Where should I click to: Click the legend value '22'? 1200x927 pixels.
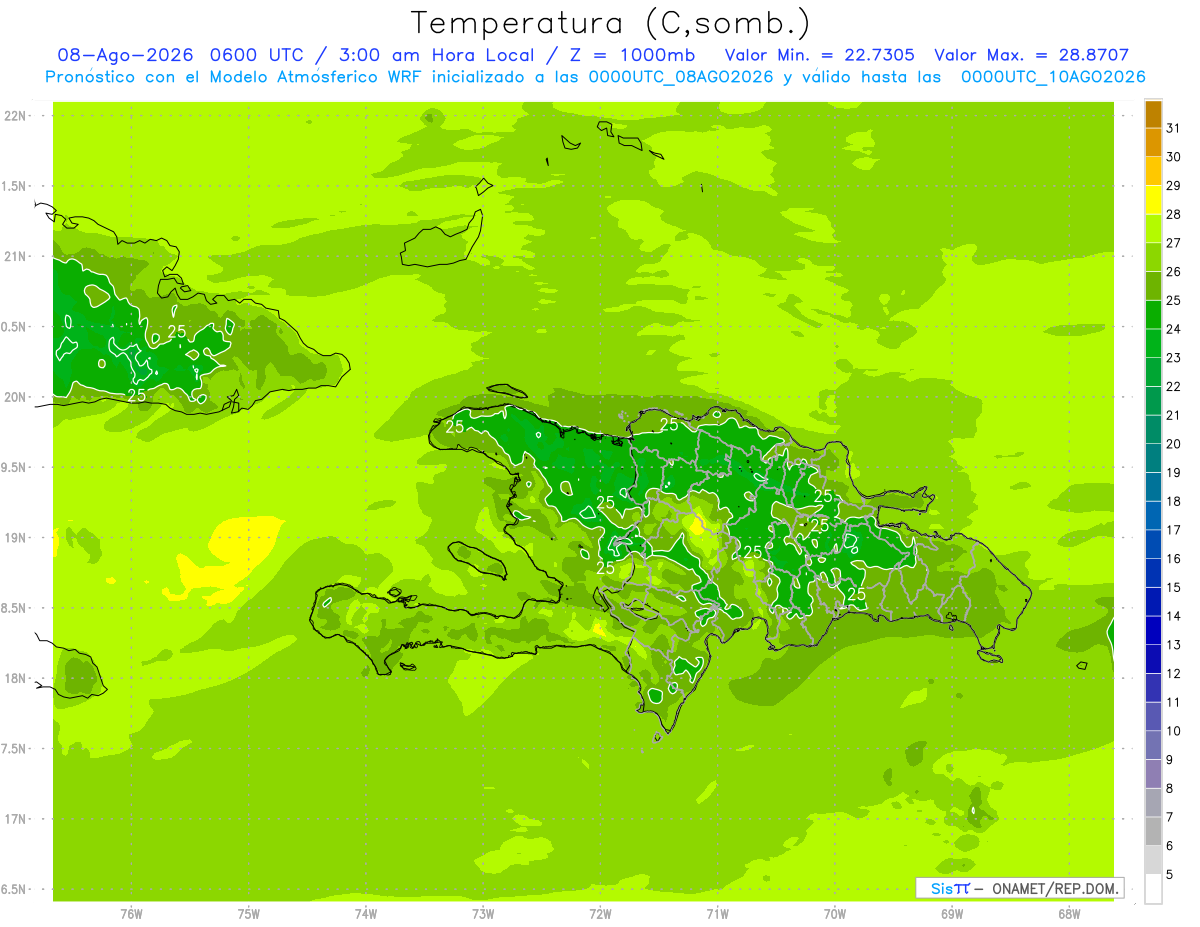pyautogui.click(x=1173, y=386)
